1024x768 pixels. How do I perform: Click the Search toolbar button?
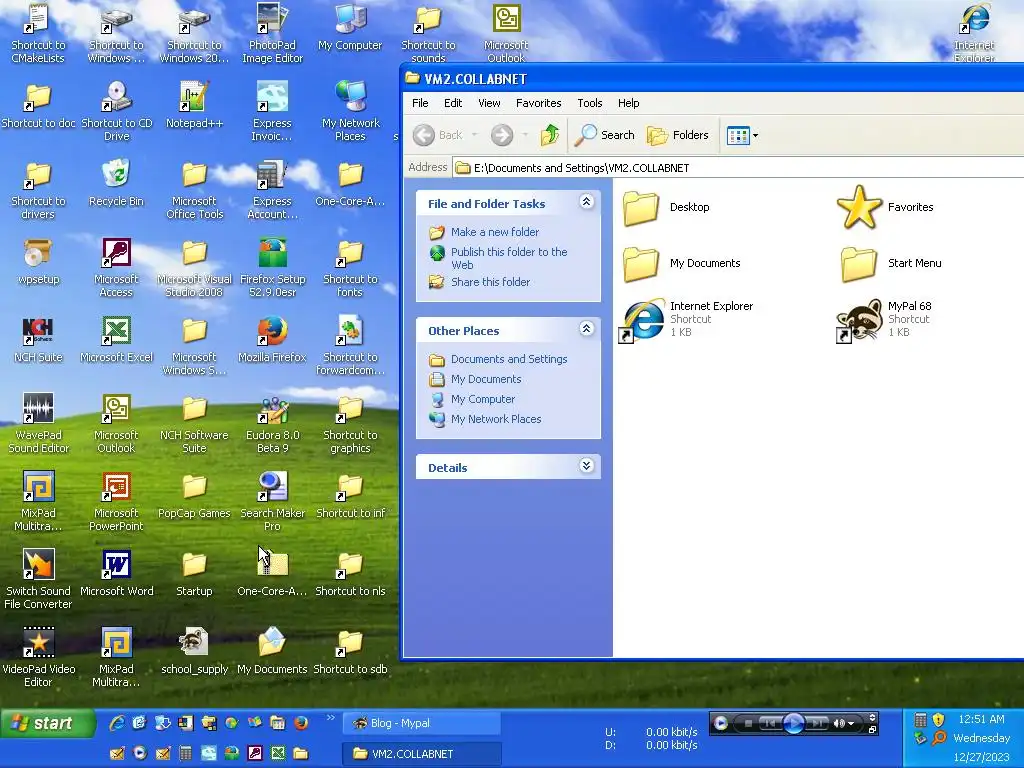tap(605, 135)
